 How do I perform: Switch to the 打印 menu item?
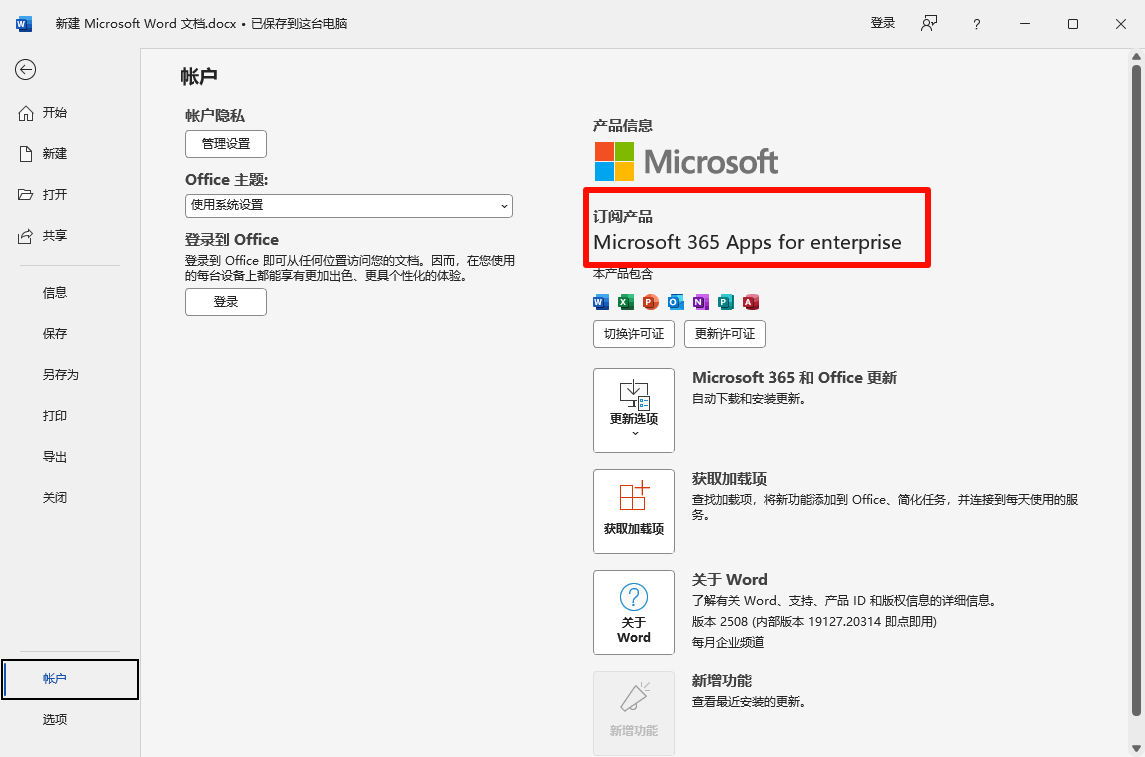click(54, 415)
